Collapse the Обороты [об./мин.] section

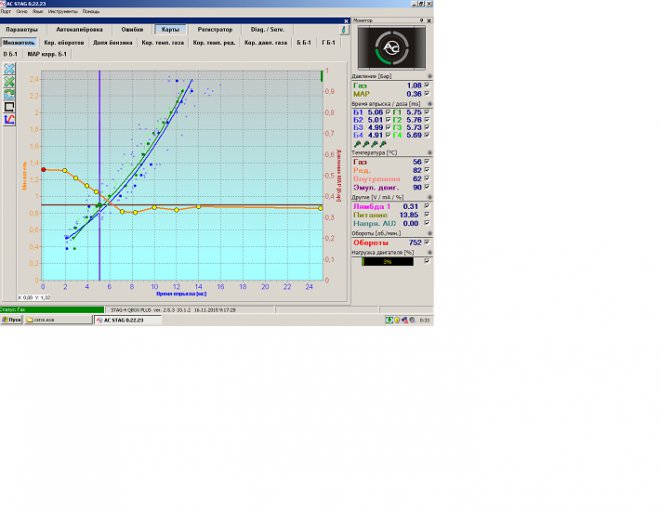click(430, 233)
